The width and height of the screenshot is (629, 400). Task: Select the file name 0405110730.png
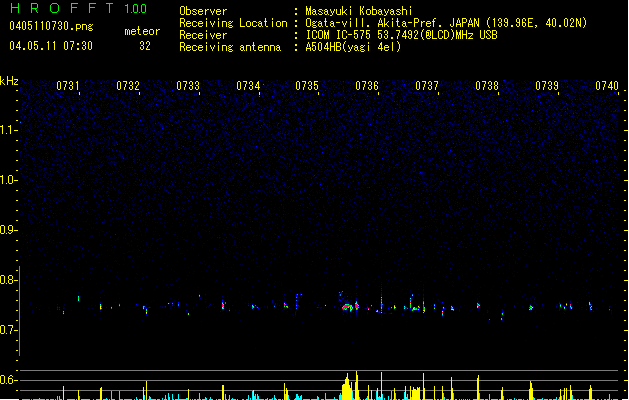click(51, 26)
